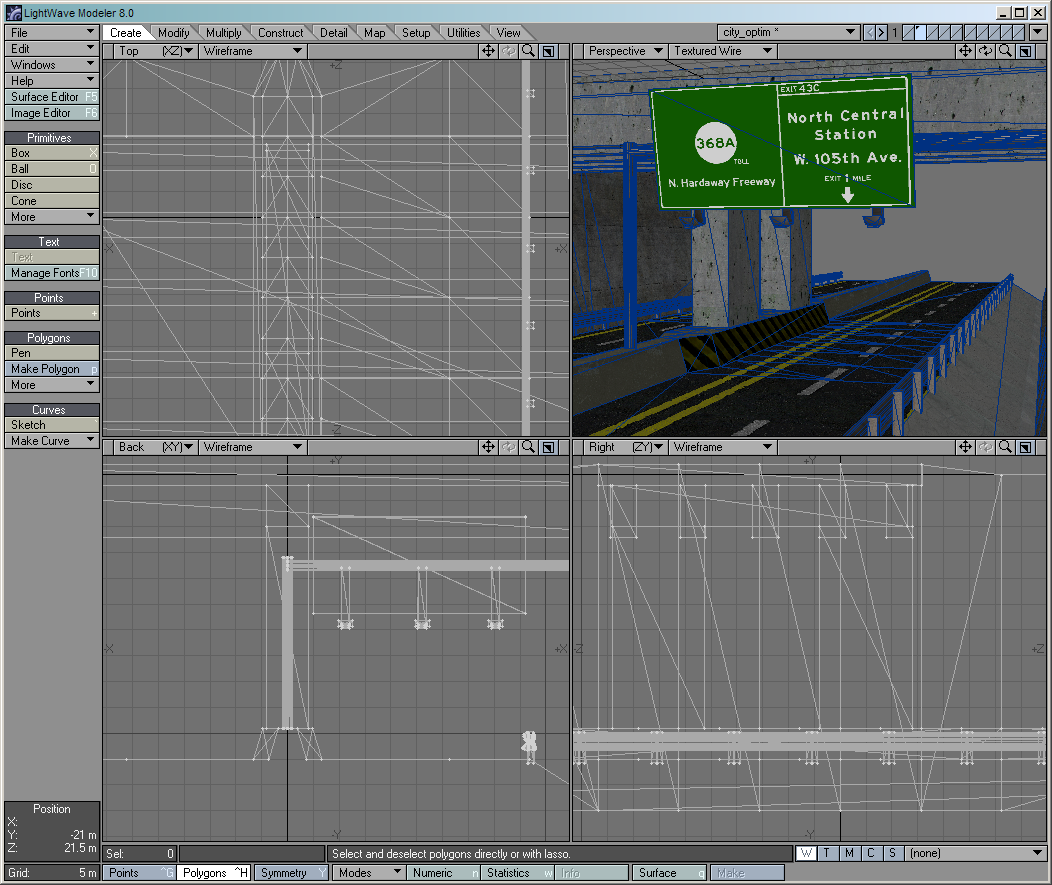Click the pan icon in the Perspective viewport
The height and width of the screenshot is (885, 1052).
(965, 51)
